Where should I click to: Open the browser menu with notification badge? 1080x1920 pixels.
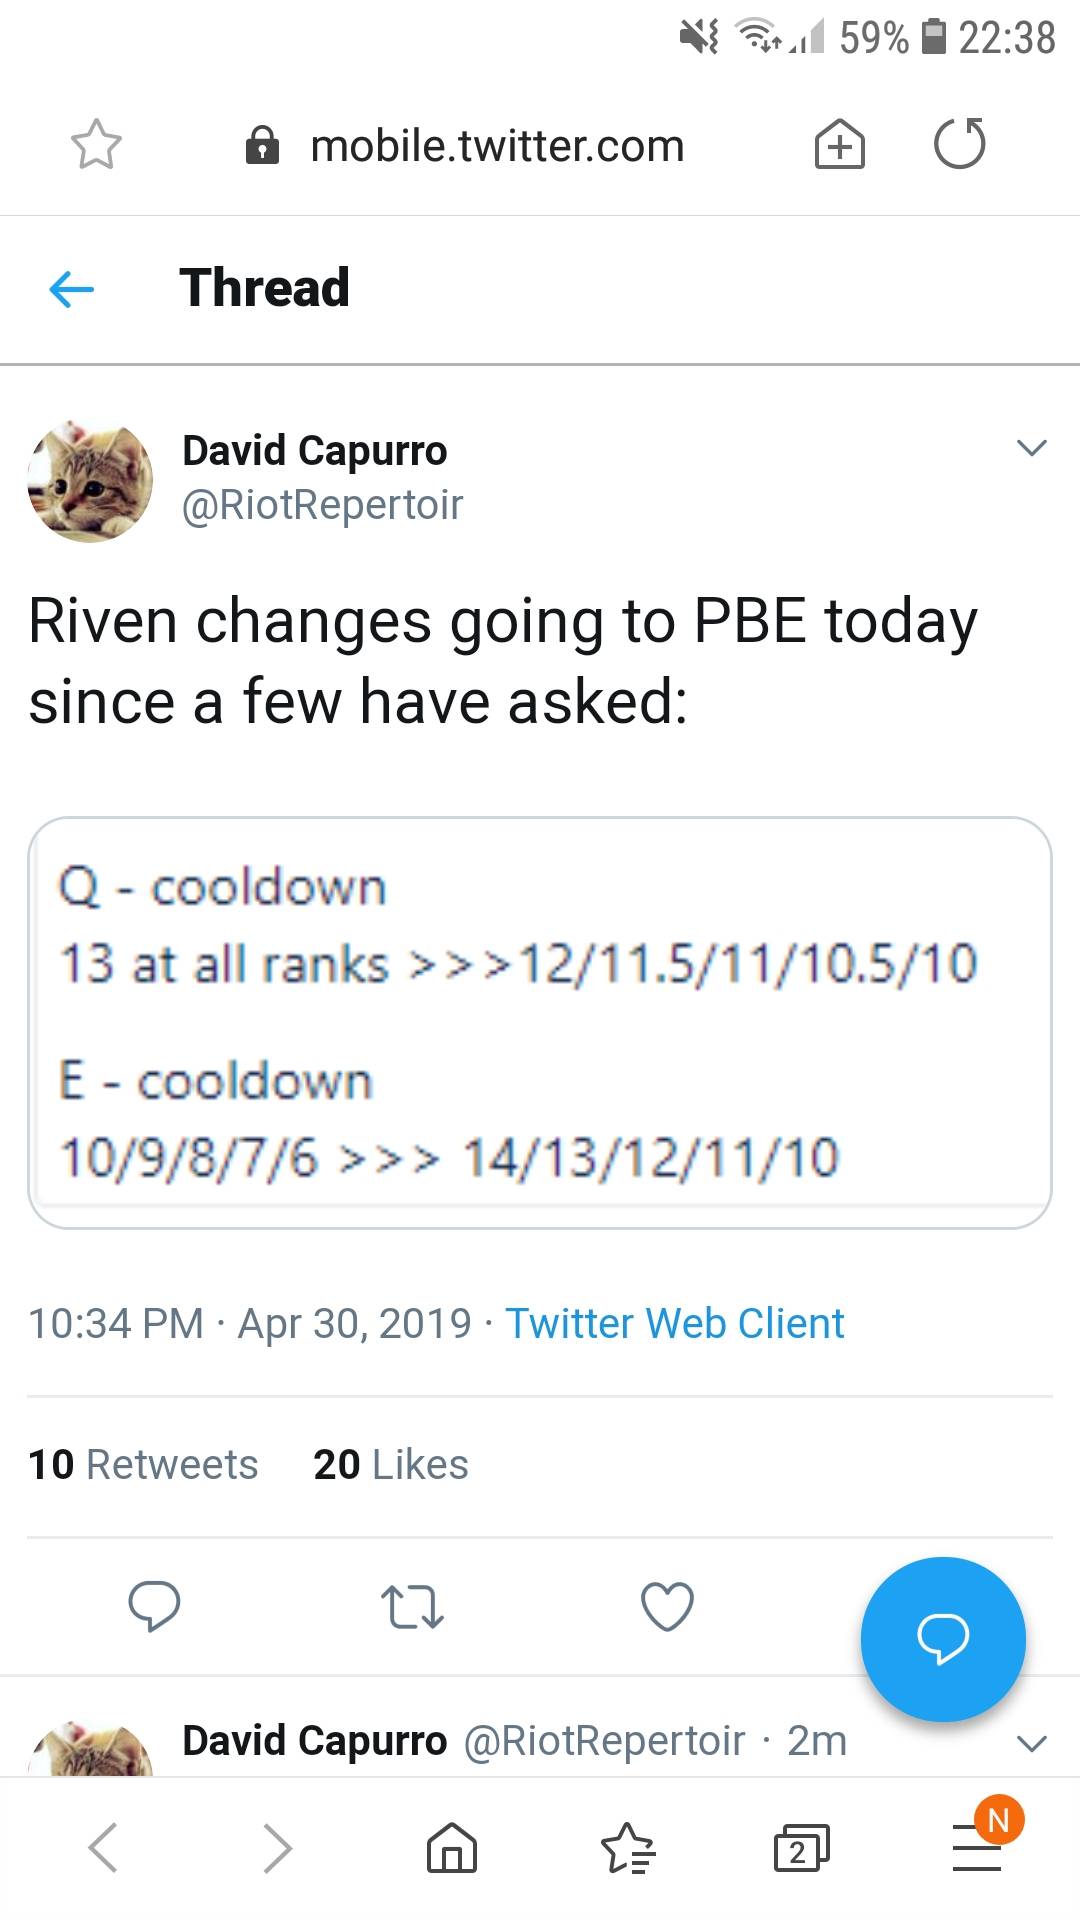[x=975, y=1848]
